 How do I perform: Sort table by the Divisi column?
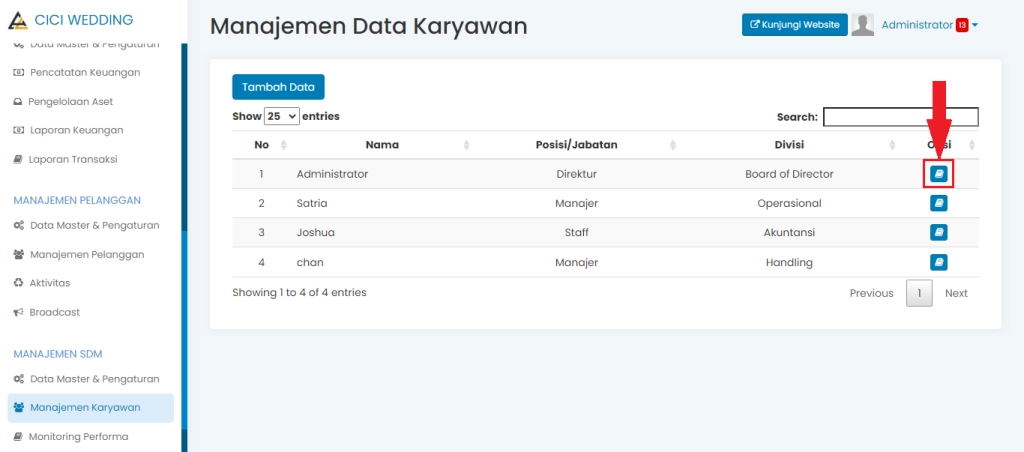(789, 145)
